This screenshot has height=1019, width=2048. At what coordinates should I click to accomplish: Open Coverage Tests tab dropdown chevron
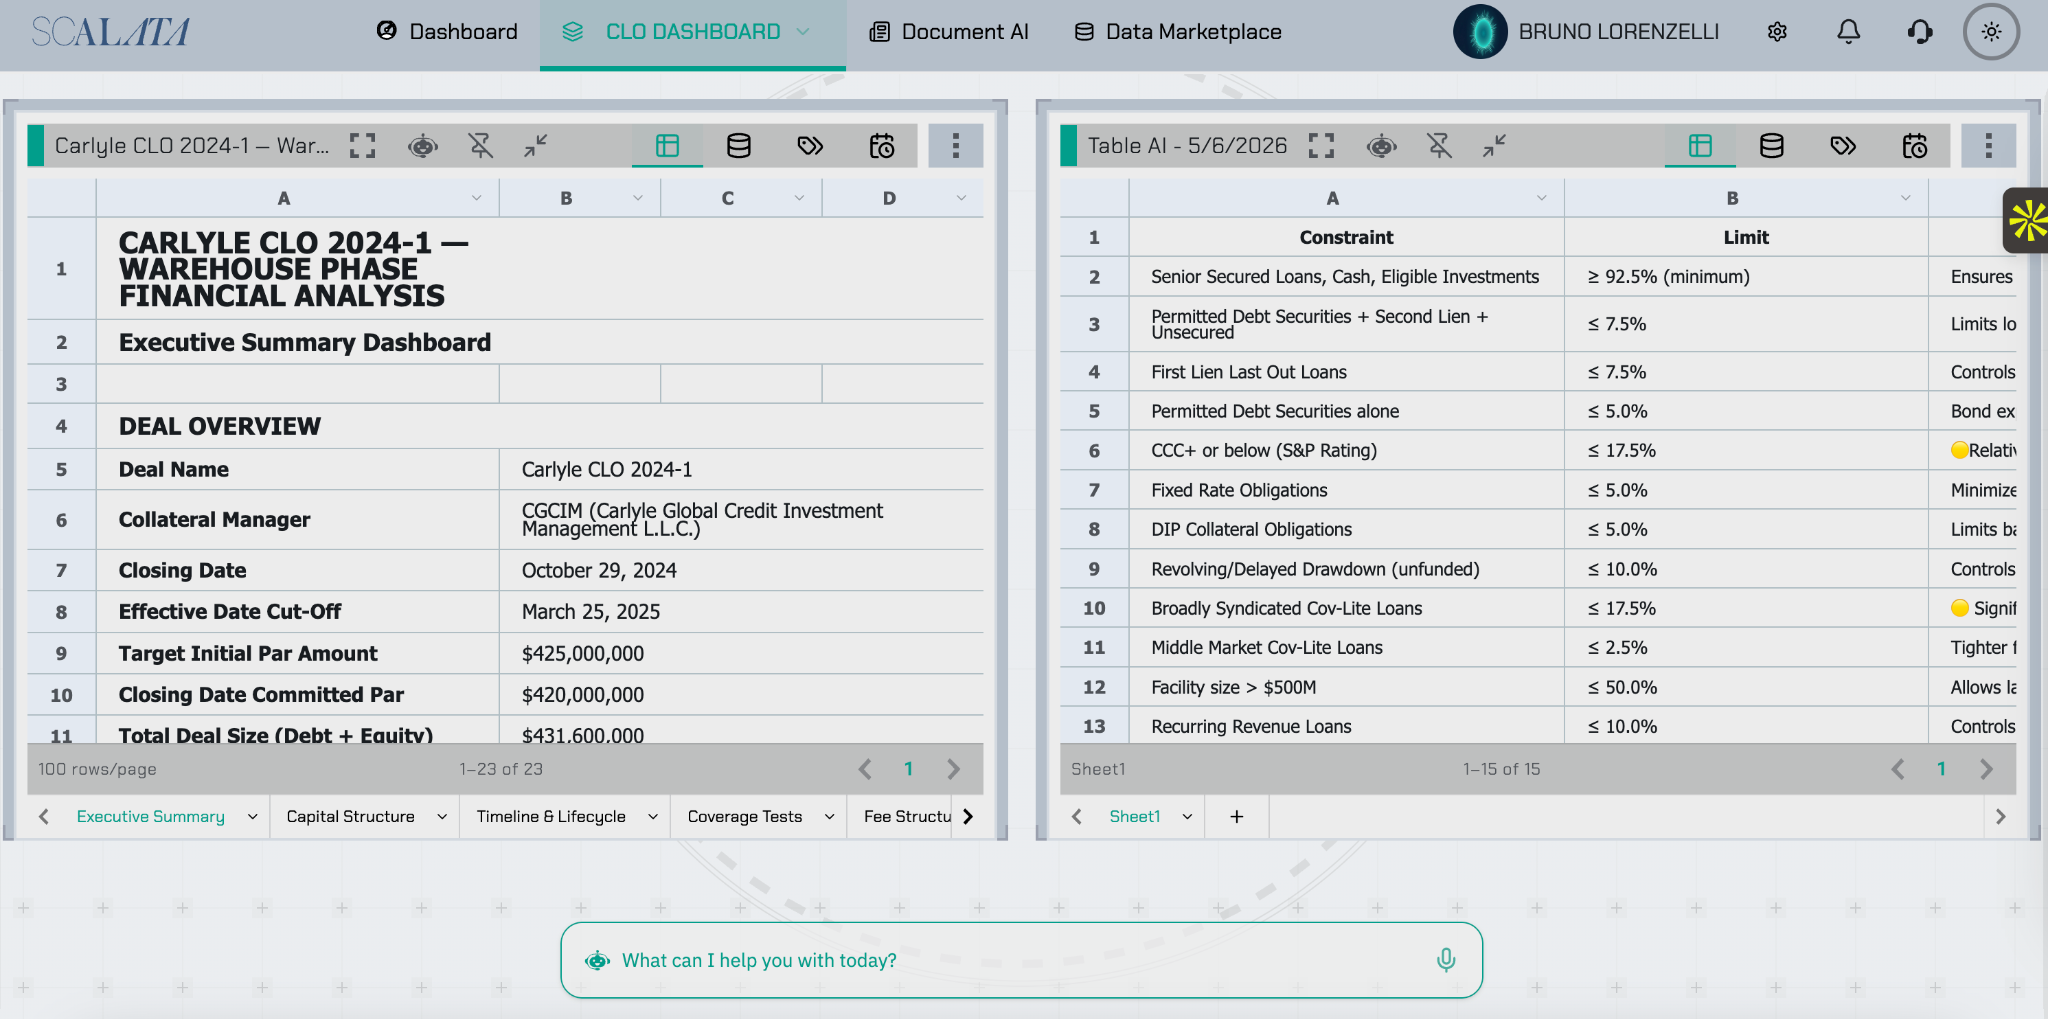(830, 817)
